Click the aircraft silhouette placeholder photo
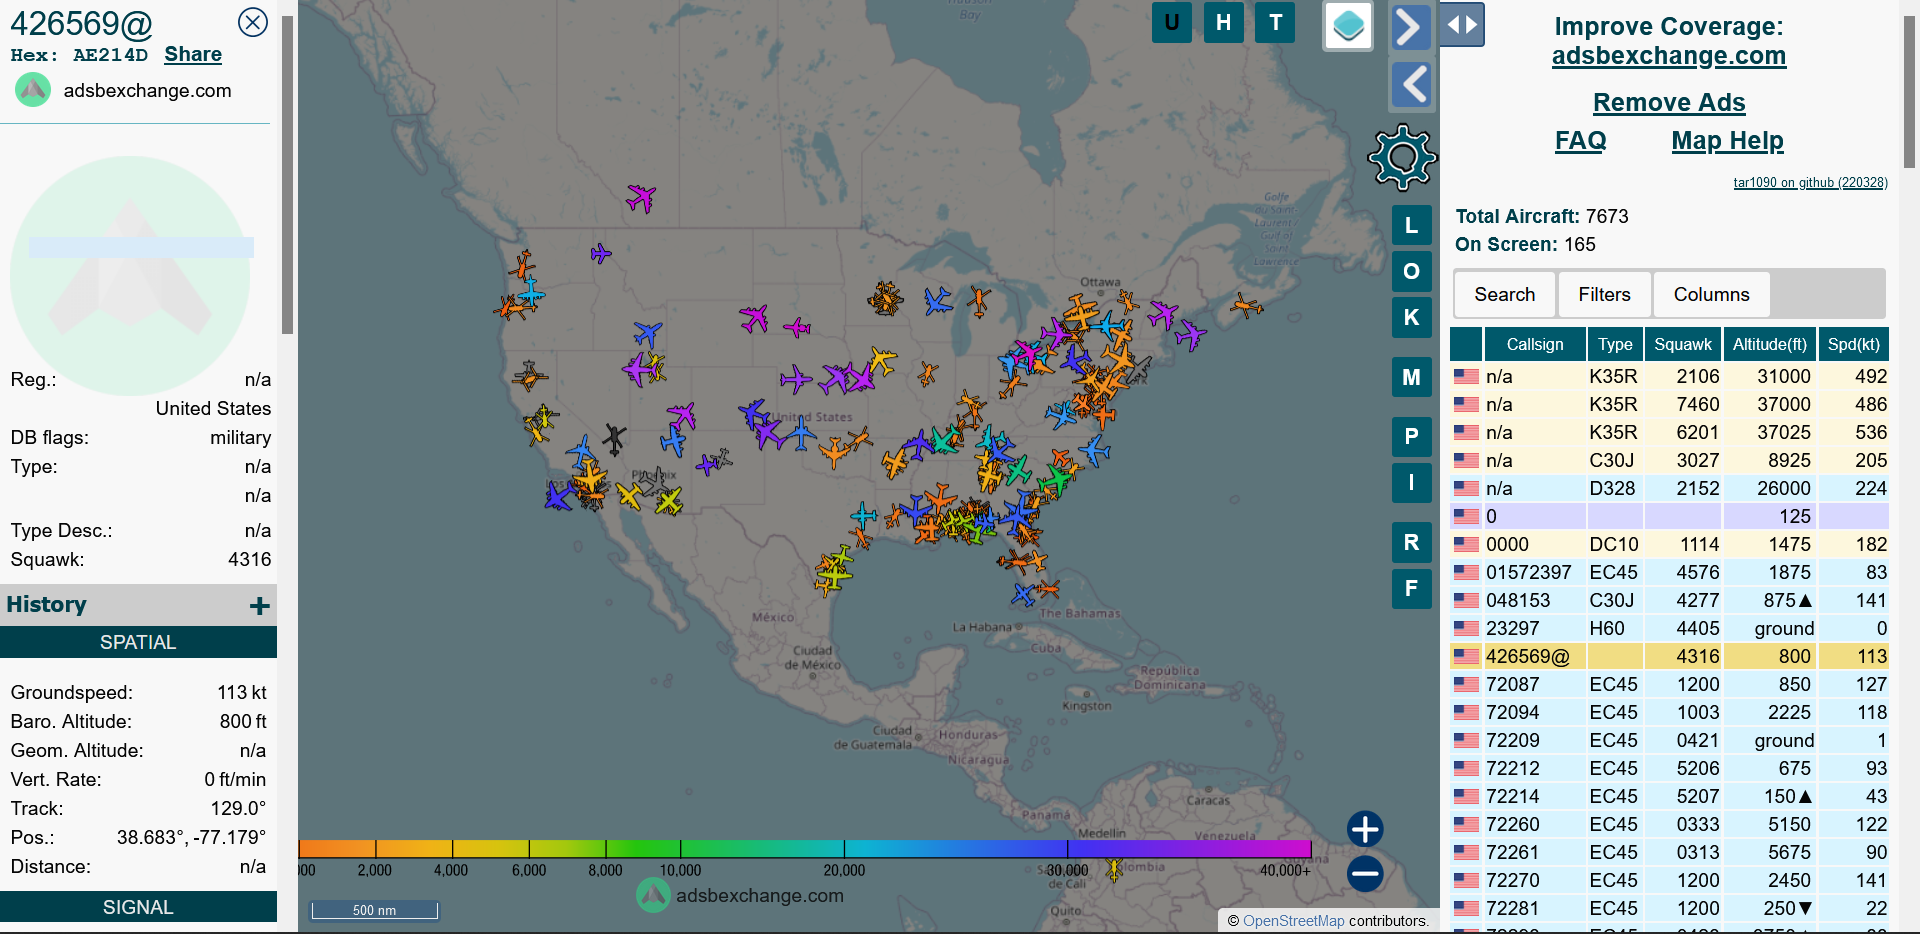This screenshot has width=1920, height=934. pos(130,275)
